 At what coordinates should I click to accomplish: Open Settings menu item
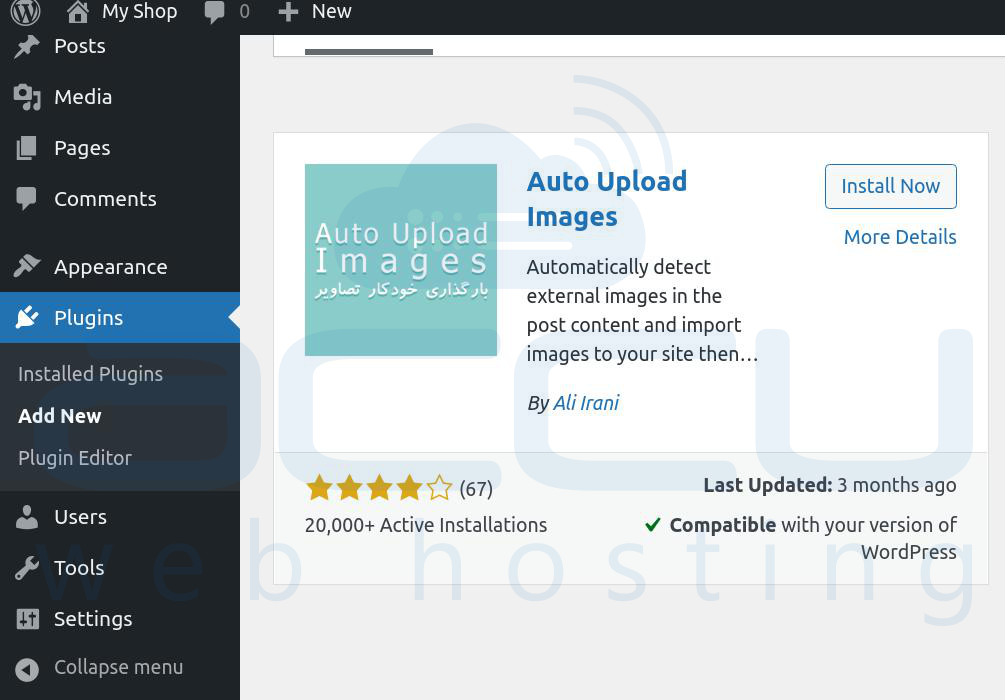click(x=93, y=619)
